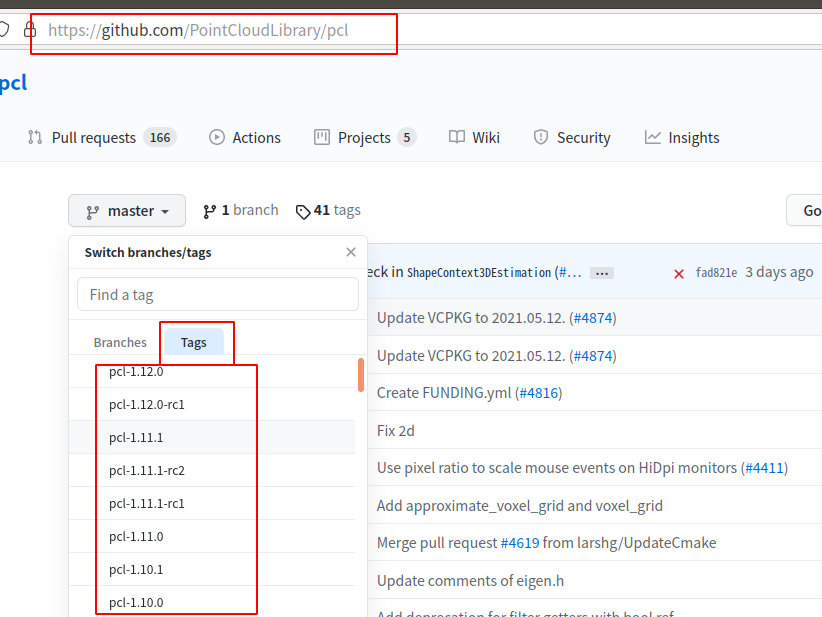Click the branch icon in master button
This screenshot has height=617, width=822.
coord(93,212)
